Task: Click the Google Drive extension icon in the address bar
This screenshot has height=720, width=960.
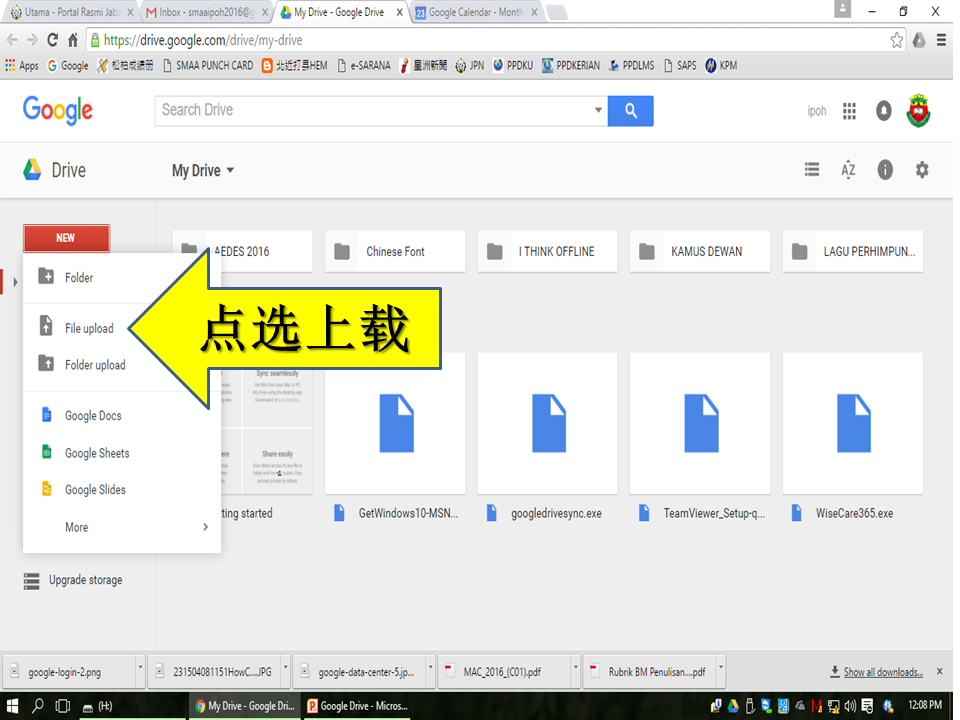Action: click(x=919, y=40)
